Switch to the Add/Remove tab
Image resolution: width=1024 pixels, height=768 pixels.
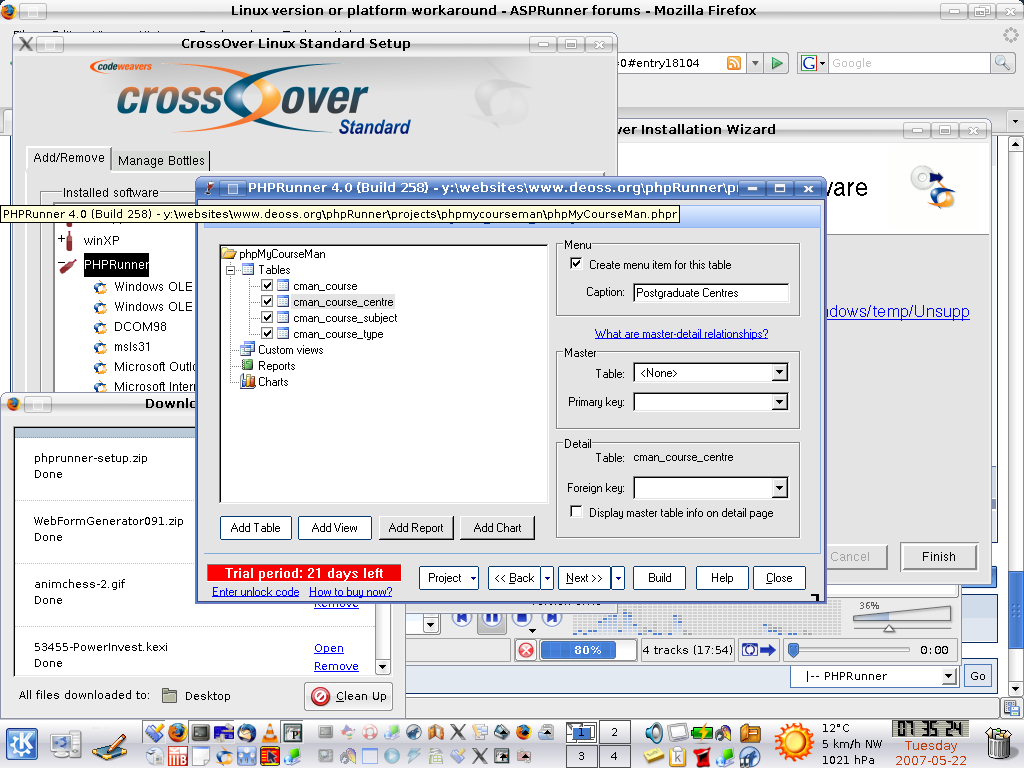pos(69,158)
